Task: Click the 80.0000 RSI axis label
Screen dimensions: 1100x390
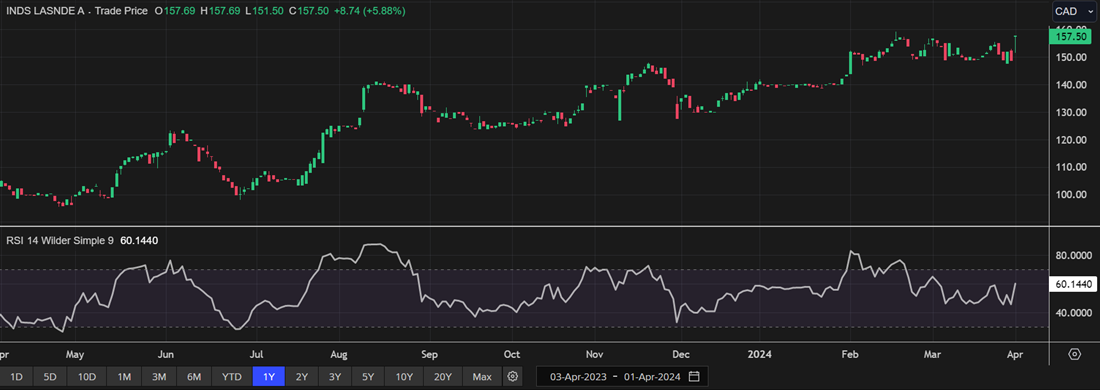Action: (1074, 255)
